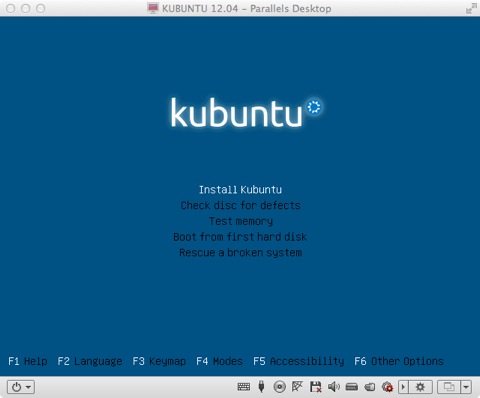Open virtual machine configuration gear button
The height and width of the screenshot is (398, 480).
coord(420,387)
